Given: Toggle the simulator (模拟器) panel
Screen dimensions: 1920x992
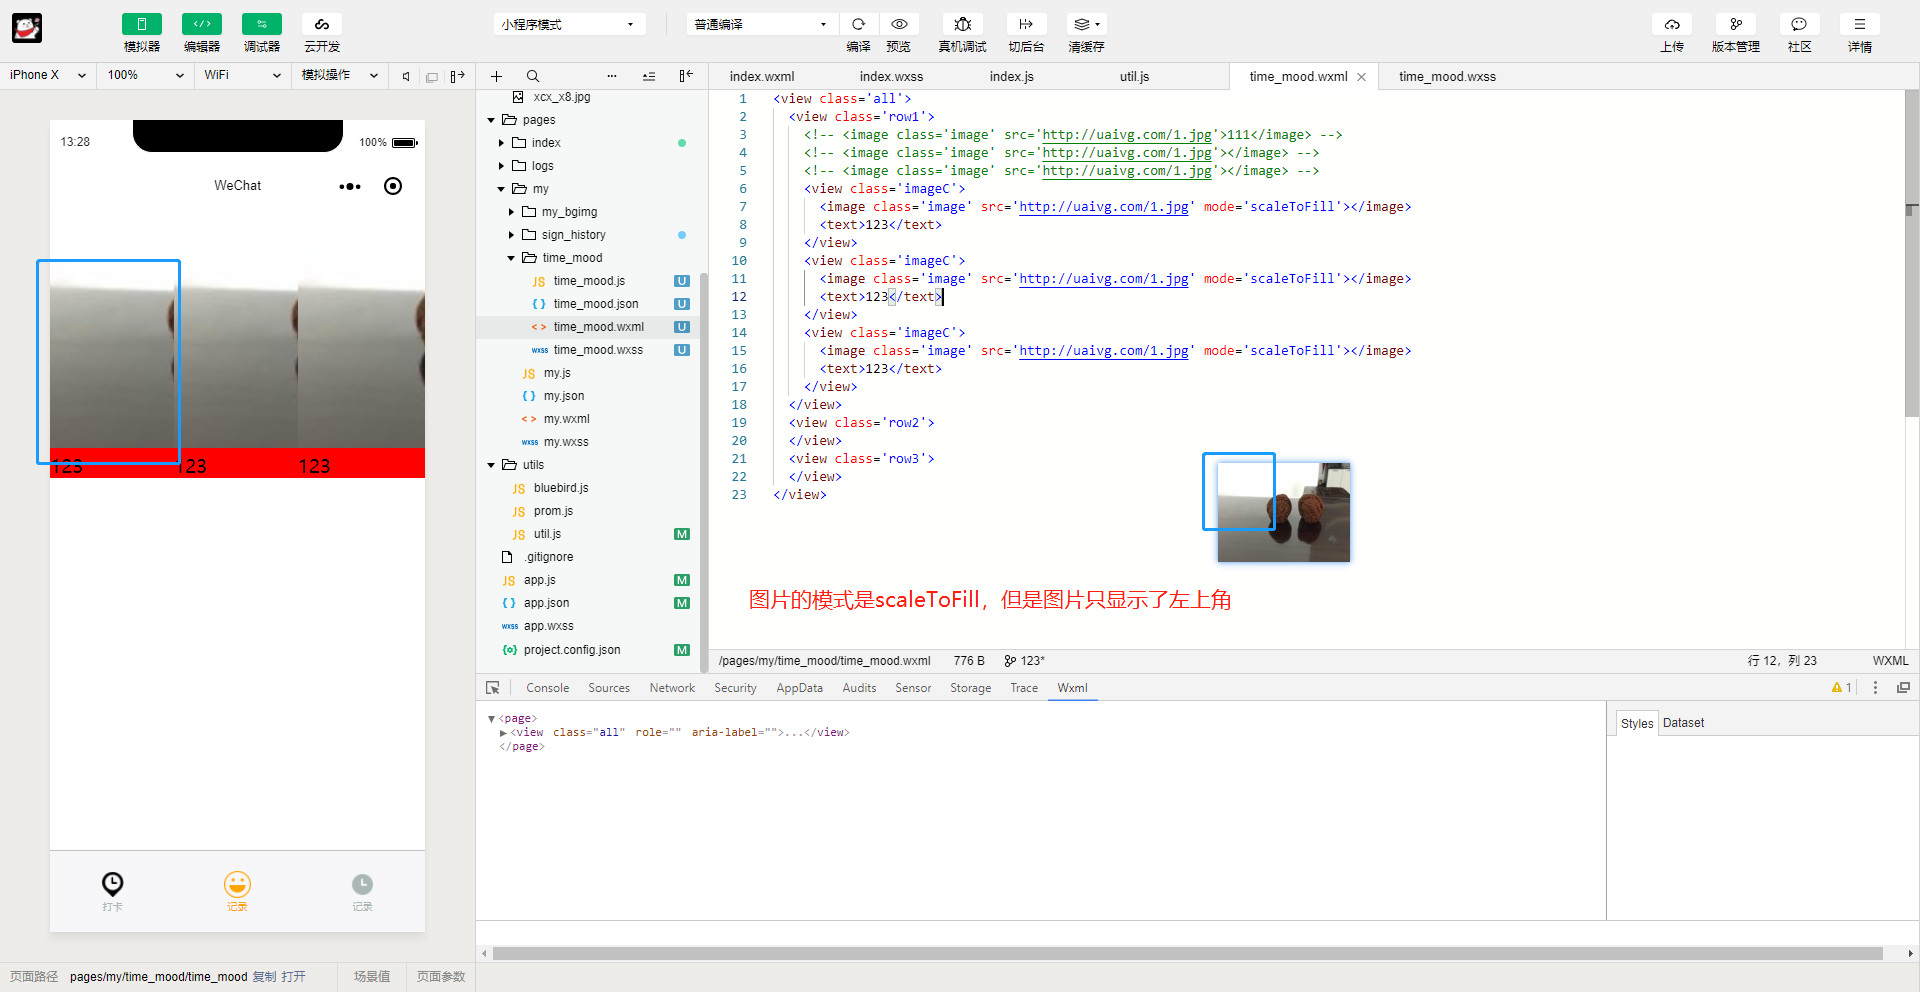Looking at the screenshot, I should 142,24.
